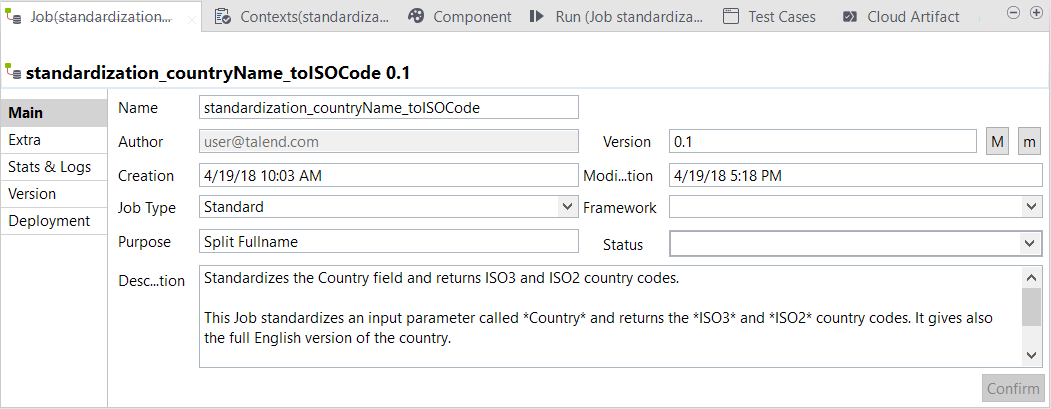Viewport: 1051px width, 409px height.
Task: Click the Contexts tab clipboard icon
Action: pos(223,16)
